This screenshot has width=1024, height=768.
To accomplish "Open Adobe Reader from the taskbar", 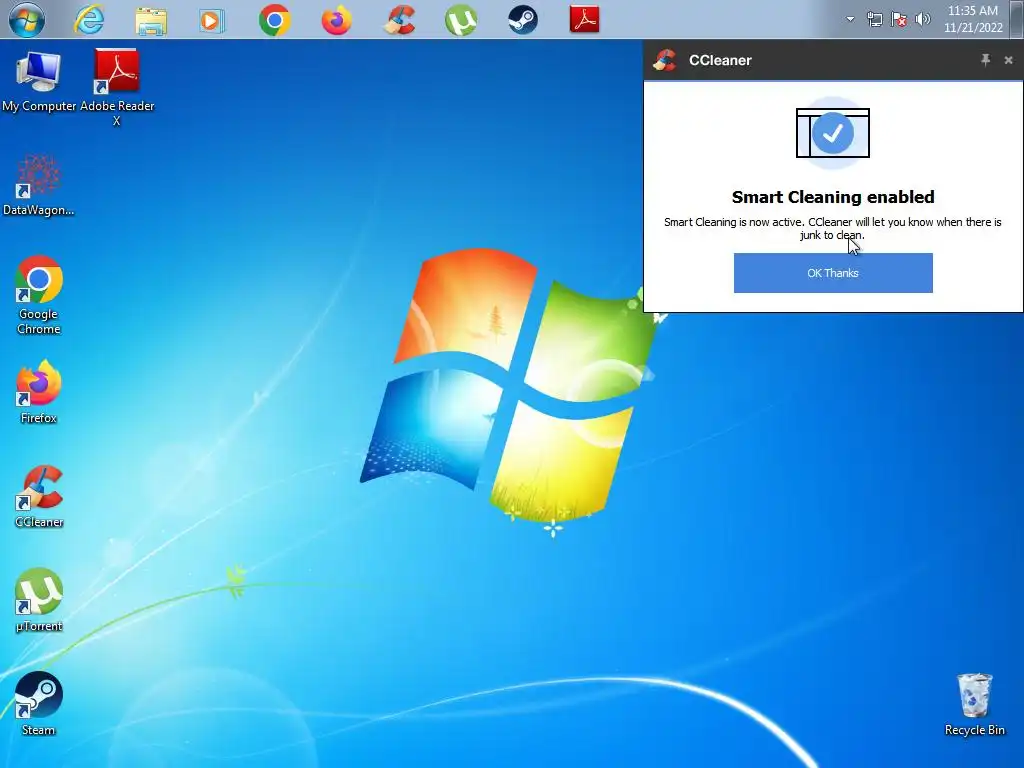I will [x=584, y=20].
